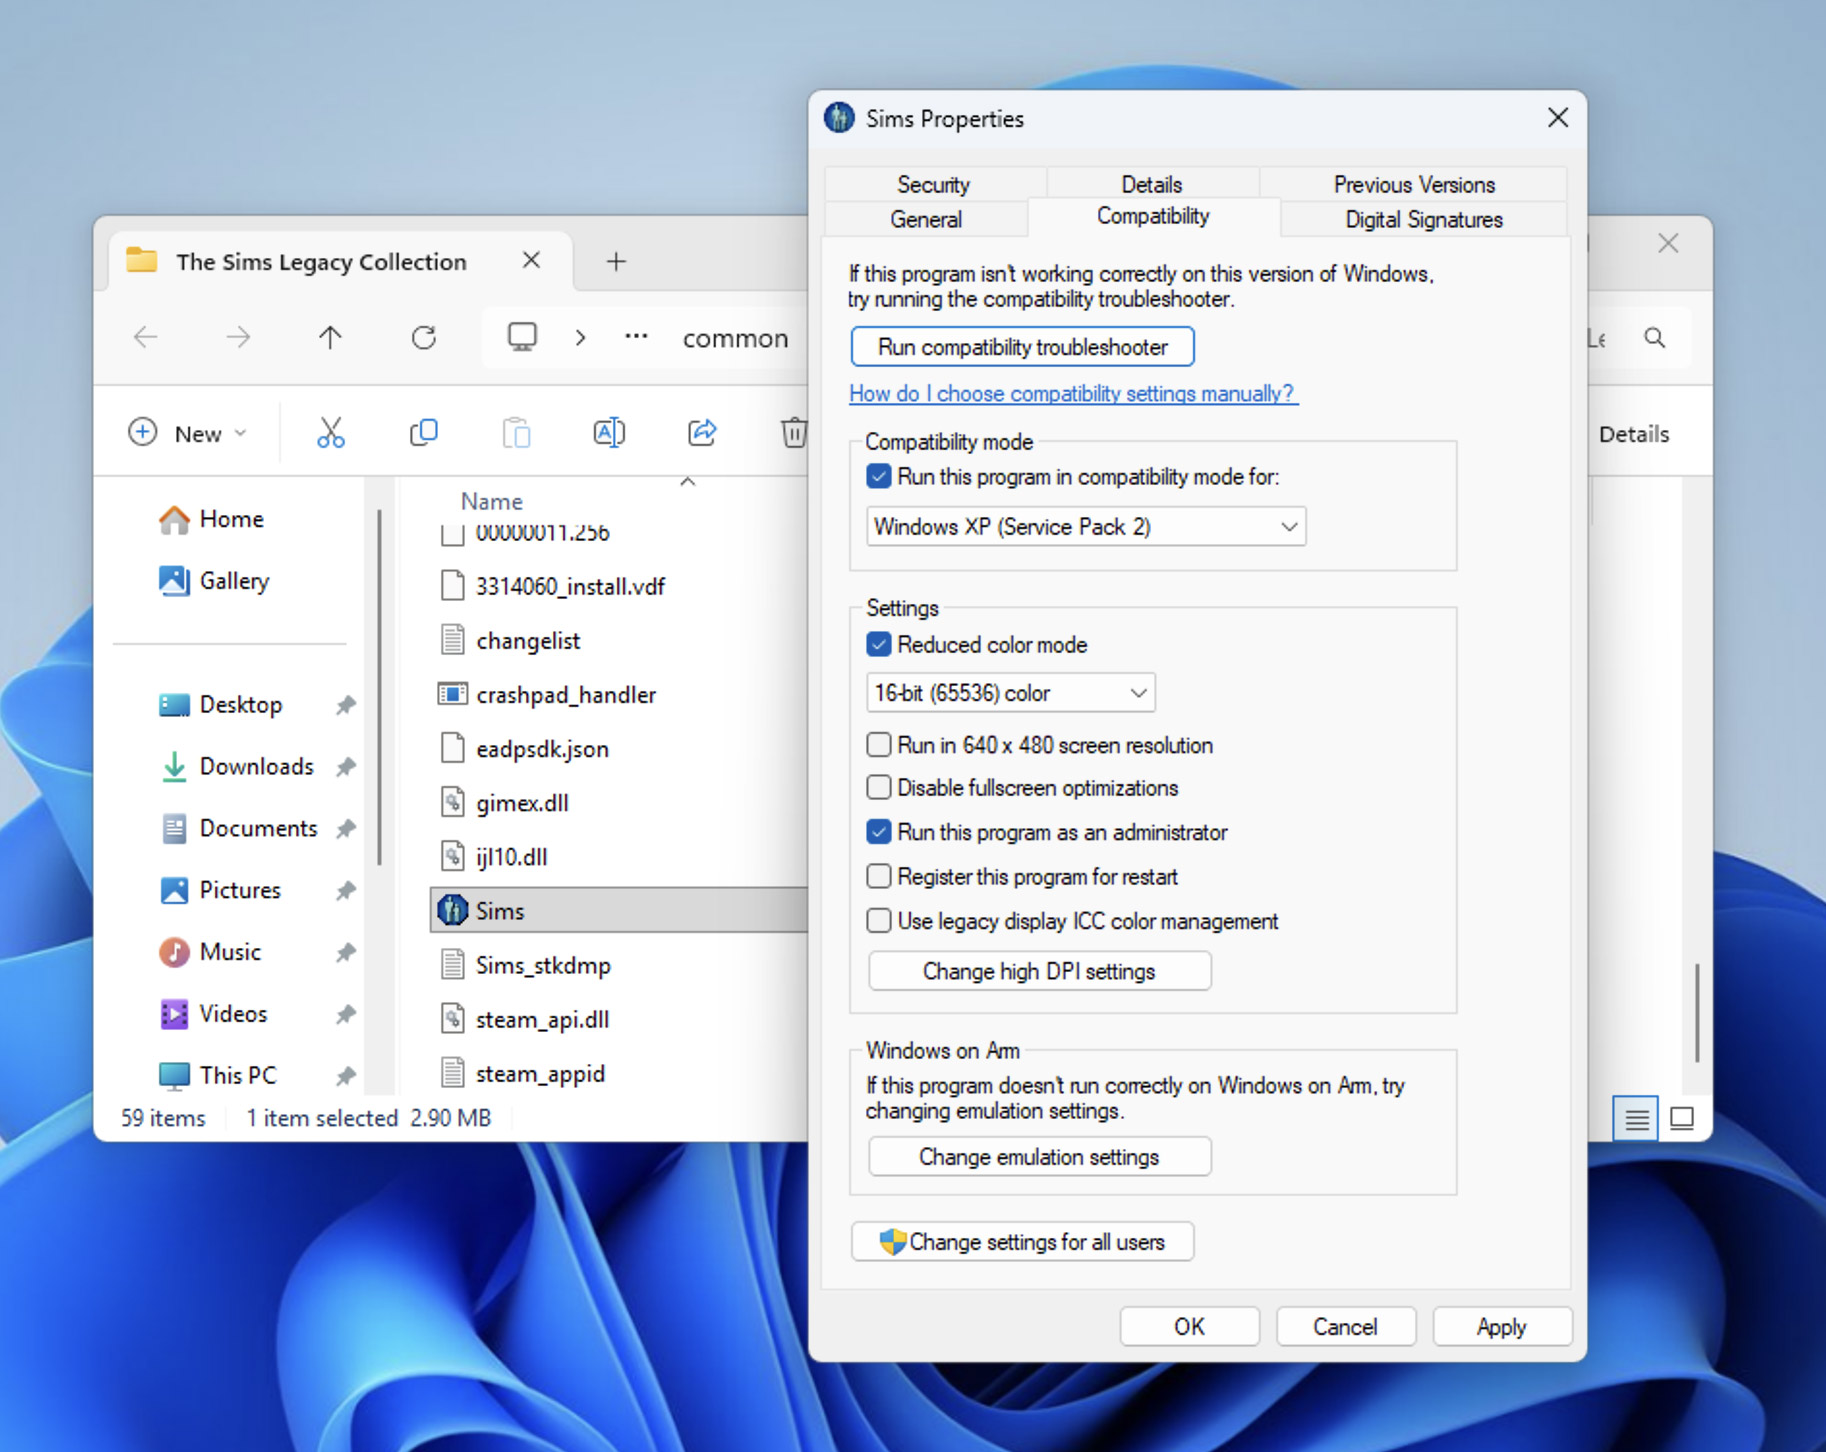Enable Run in 640 x 480 screen resolution
Viewport: 1826px width, 1452px height.
pos(878,745)
